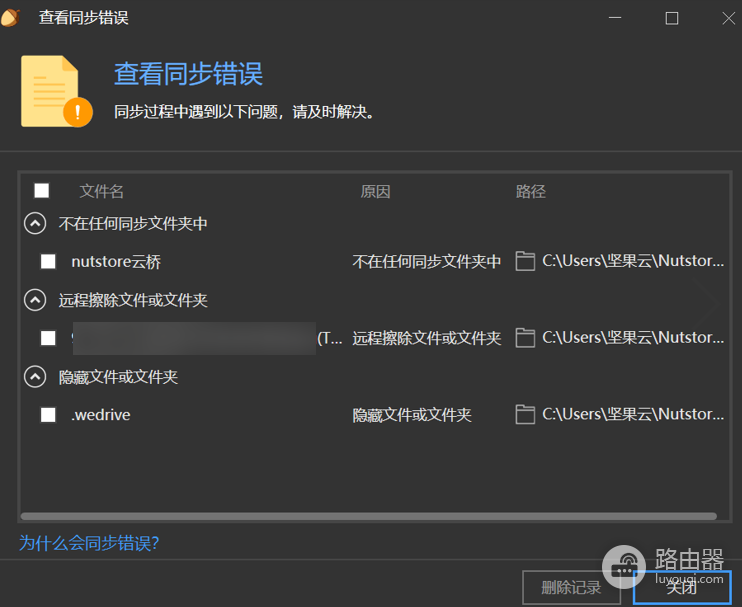Collapse the 不在任何同步文件夹中 group

click(x=35, y=223)
